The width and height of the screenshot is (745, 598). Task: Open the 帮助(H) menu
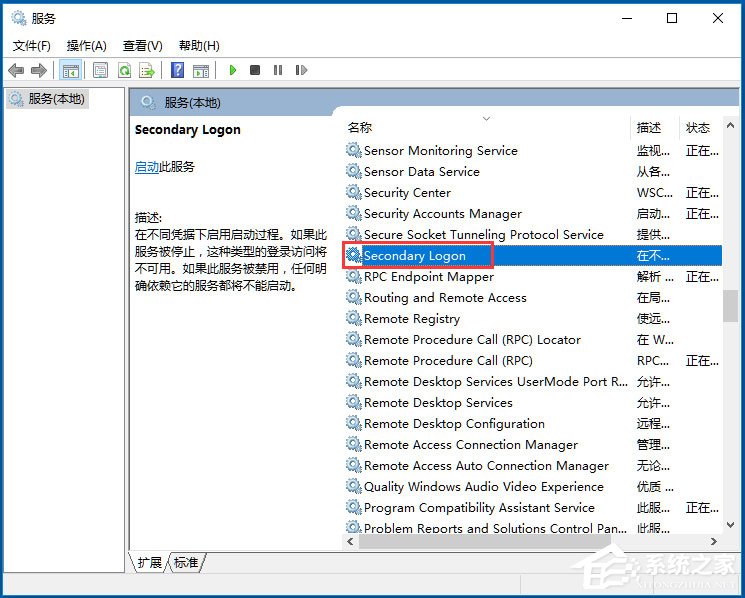[199, 46]
